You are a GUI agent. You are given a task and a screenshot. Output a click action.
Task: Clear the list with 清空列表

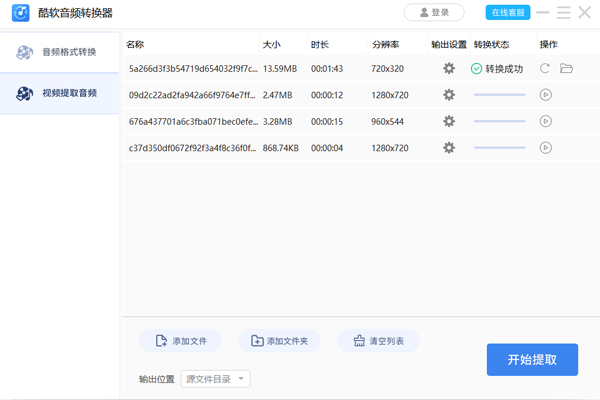378,341
